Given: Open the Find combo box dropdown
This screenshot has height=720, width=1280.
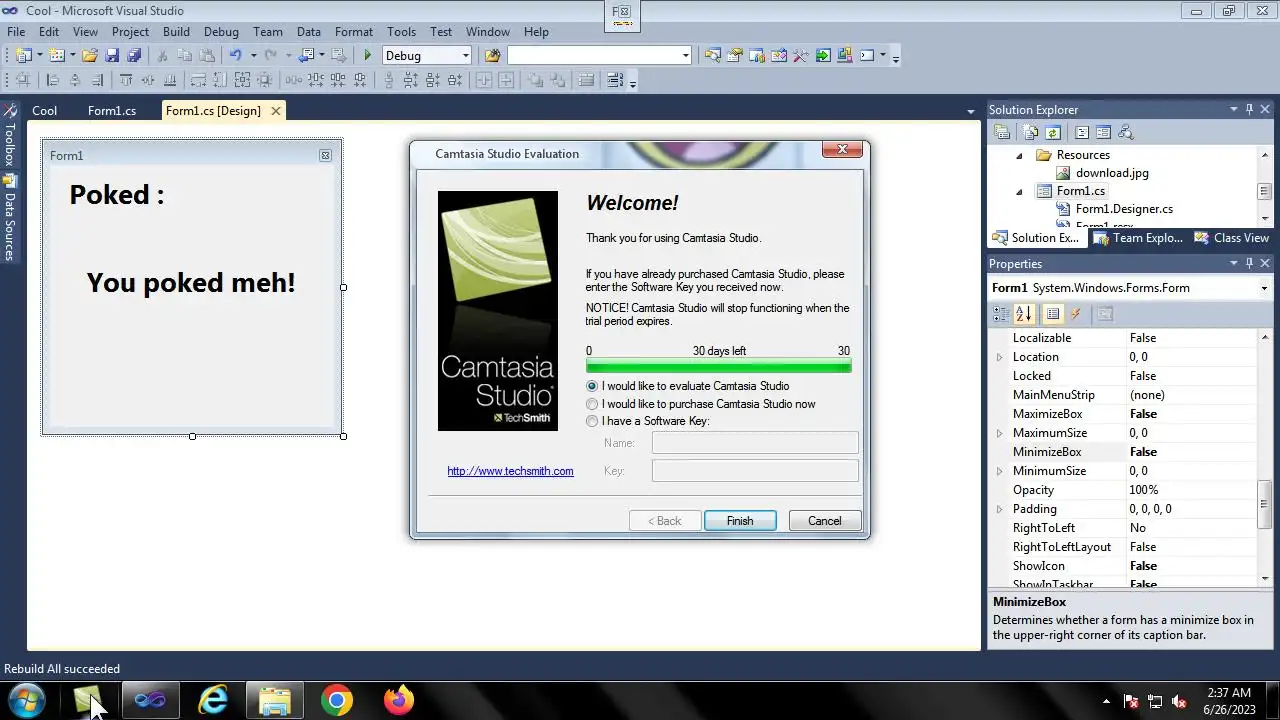Looking at the screenshot, I should click(685, 55).
